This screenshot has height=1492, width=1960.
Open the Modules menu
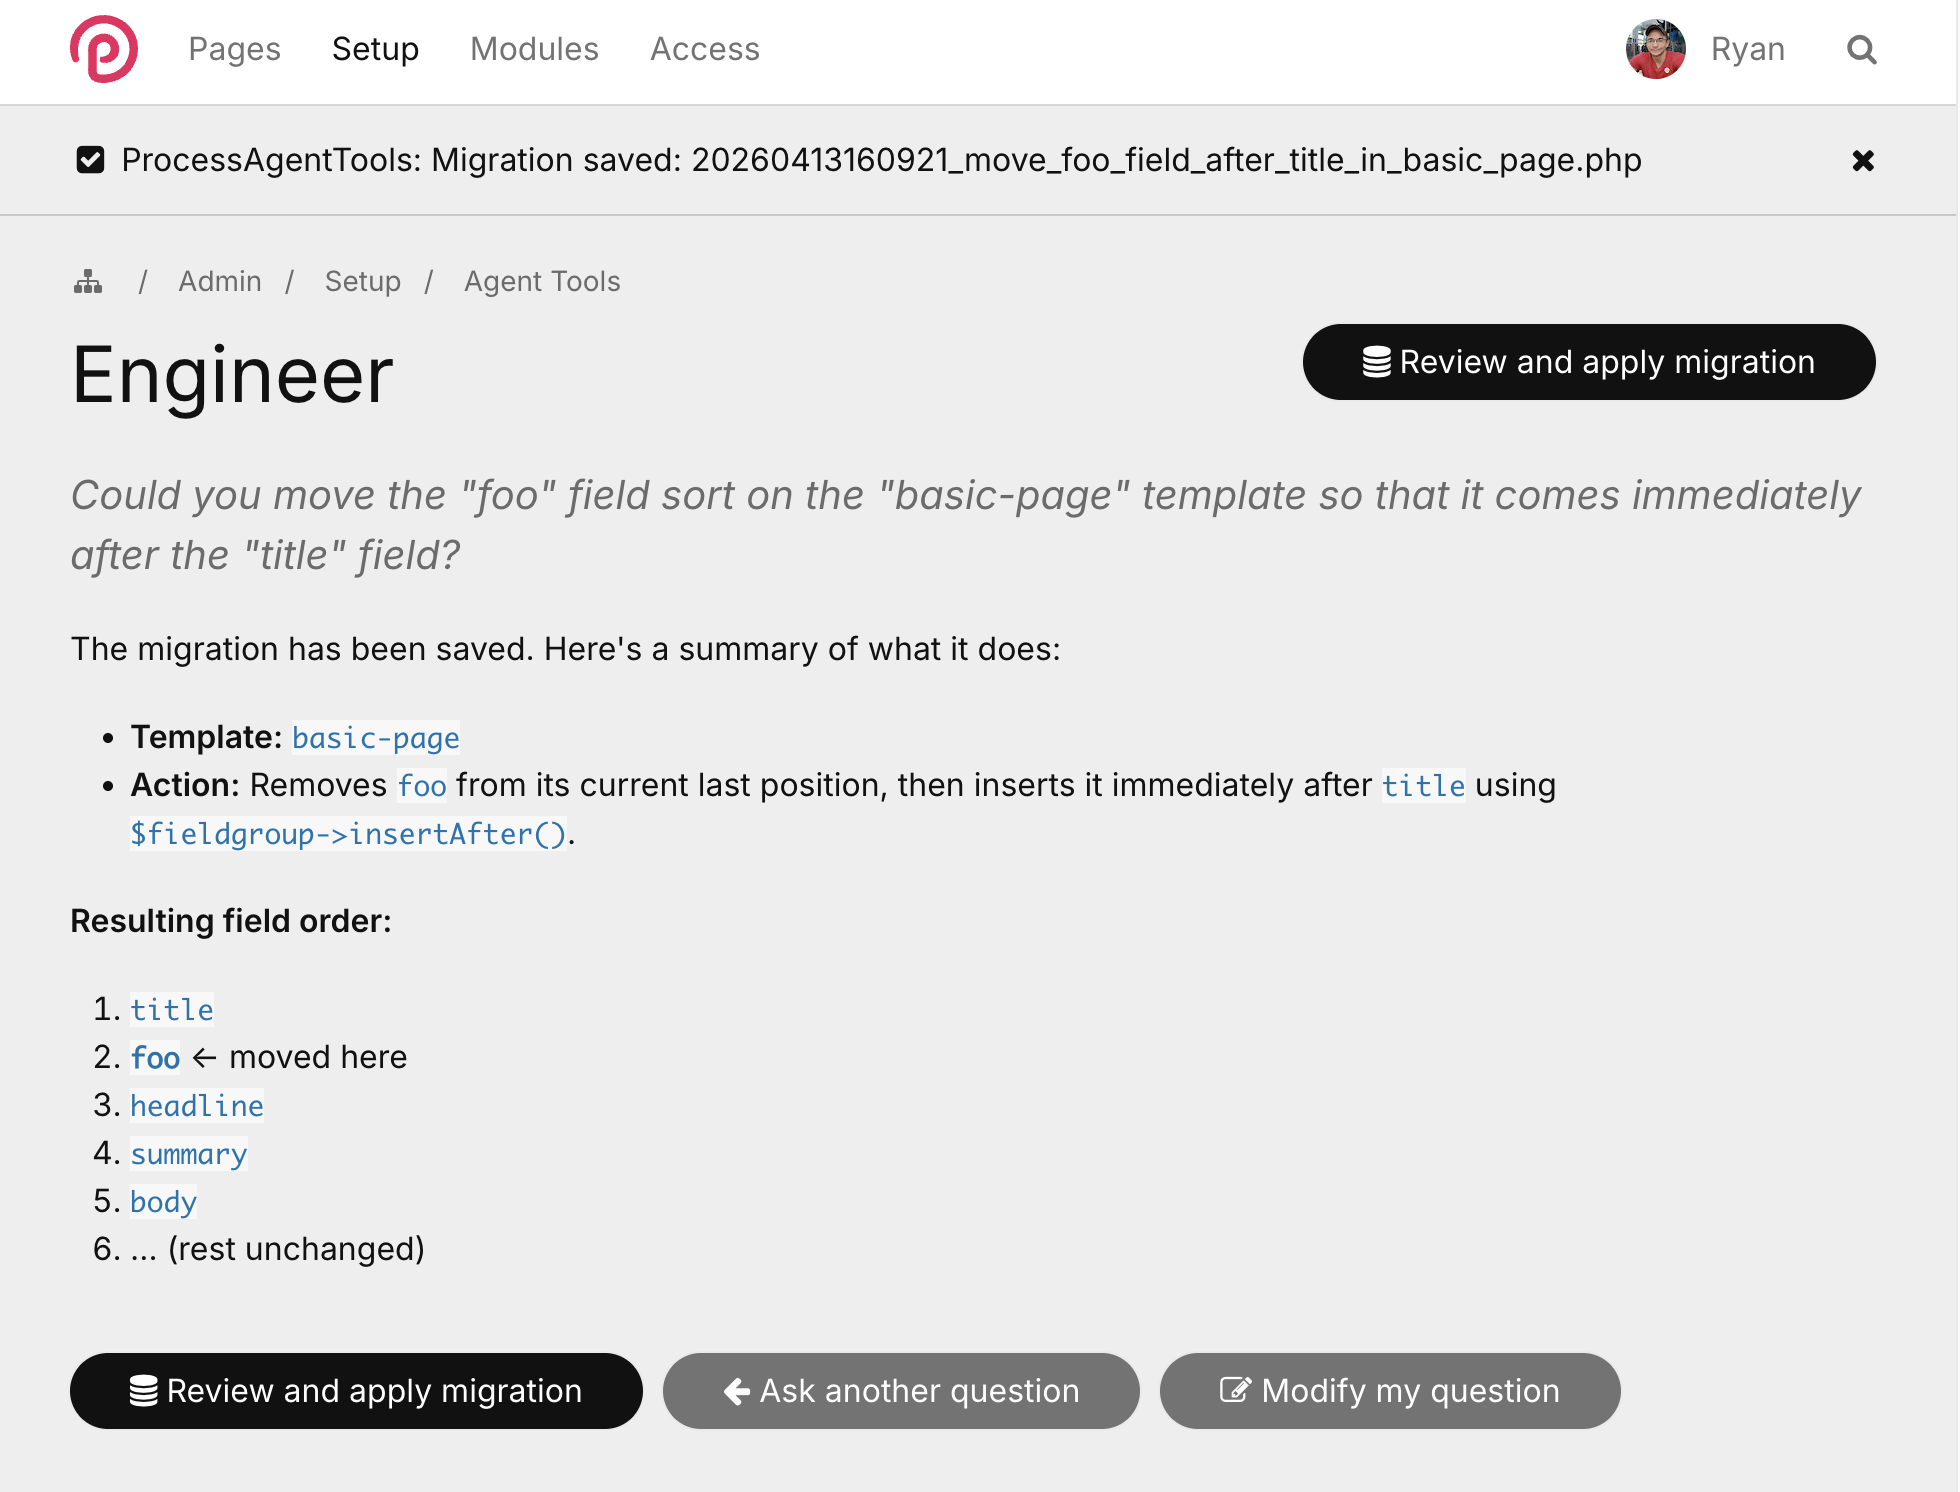click(x=534, y=49)
